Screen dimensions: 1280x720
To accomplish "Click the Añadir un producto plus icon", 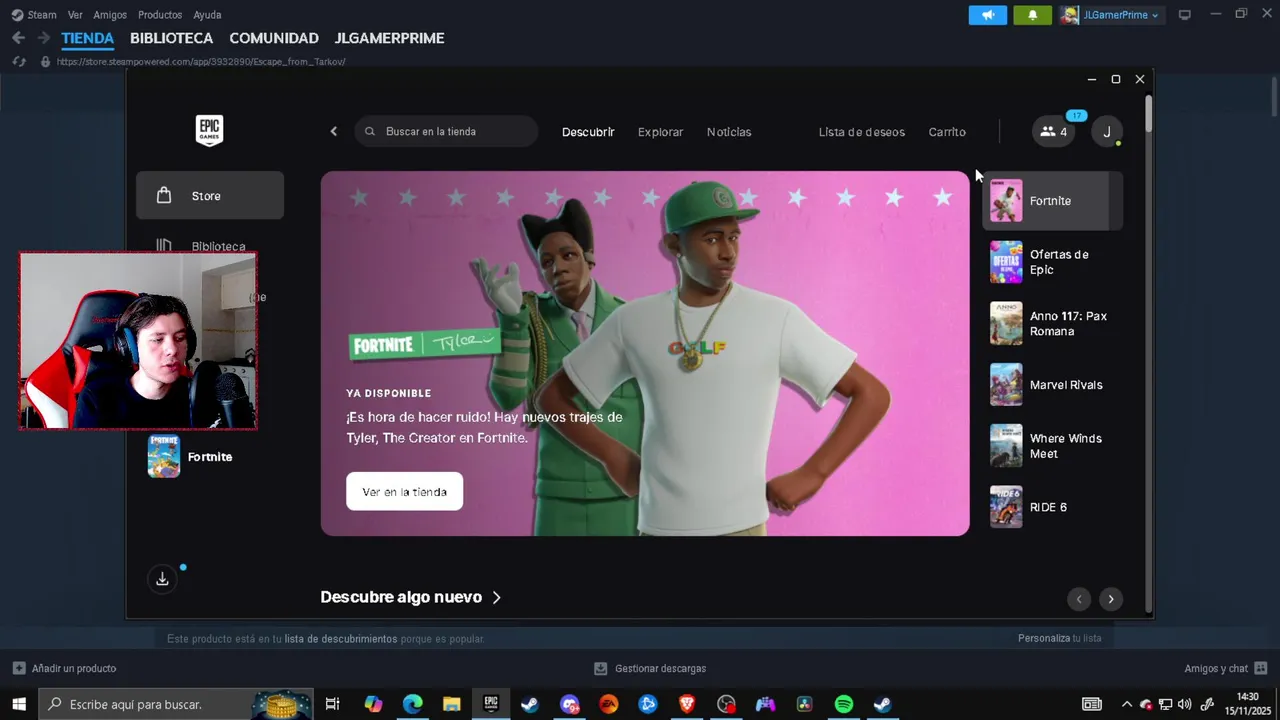I will (19, 668).
